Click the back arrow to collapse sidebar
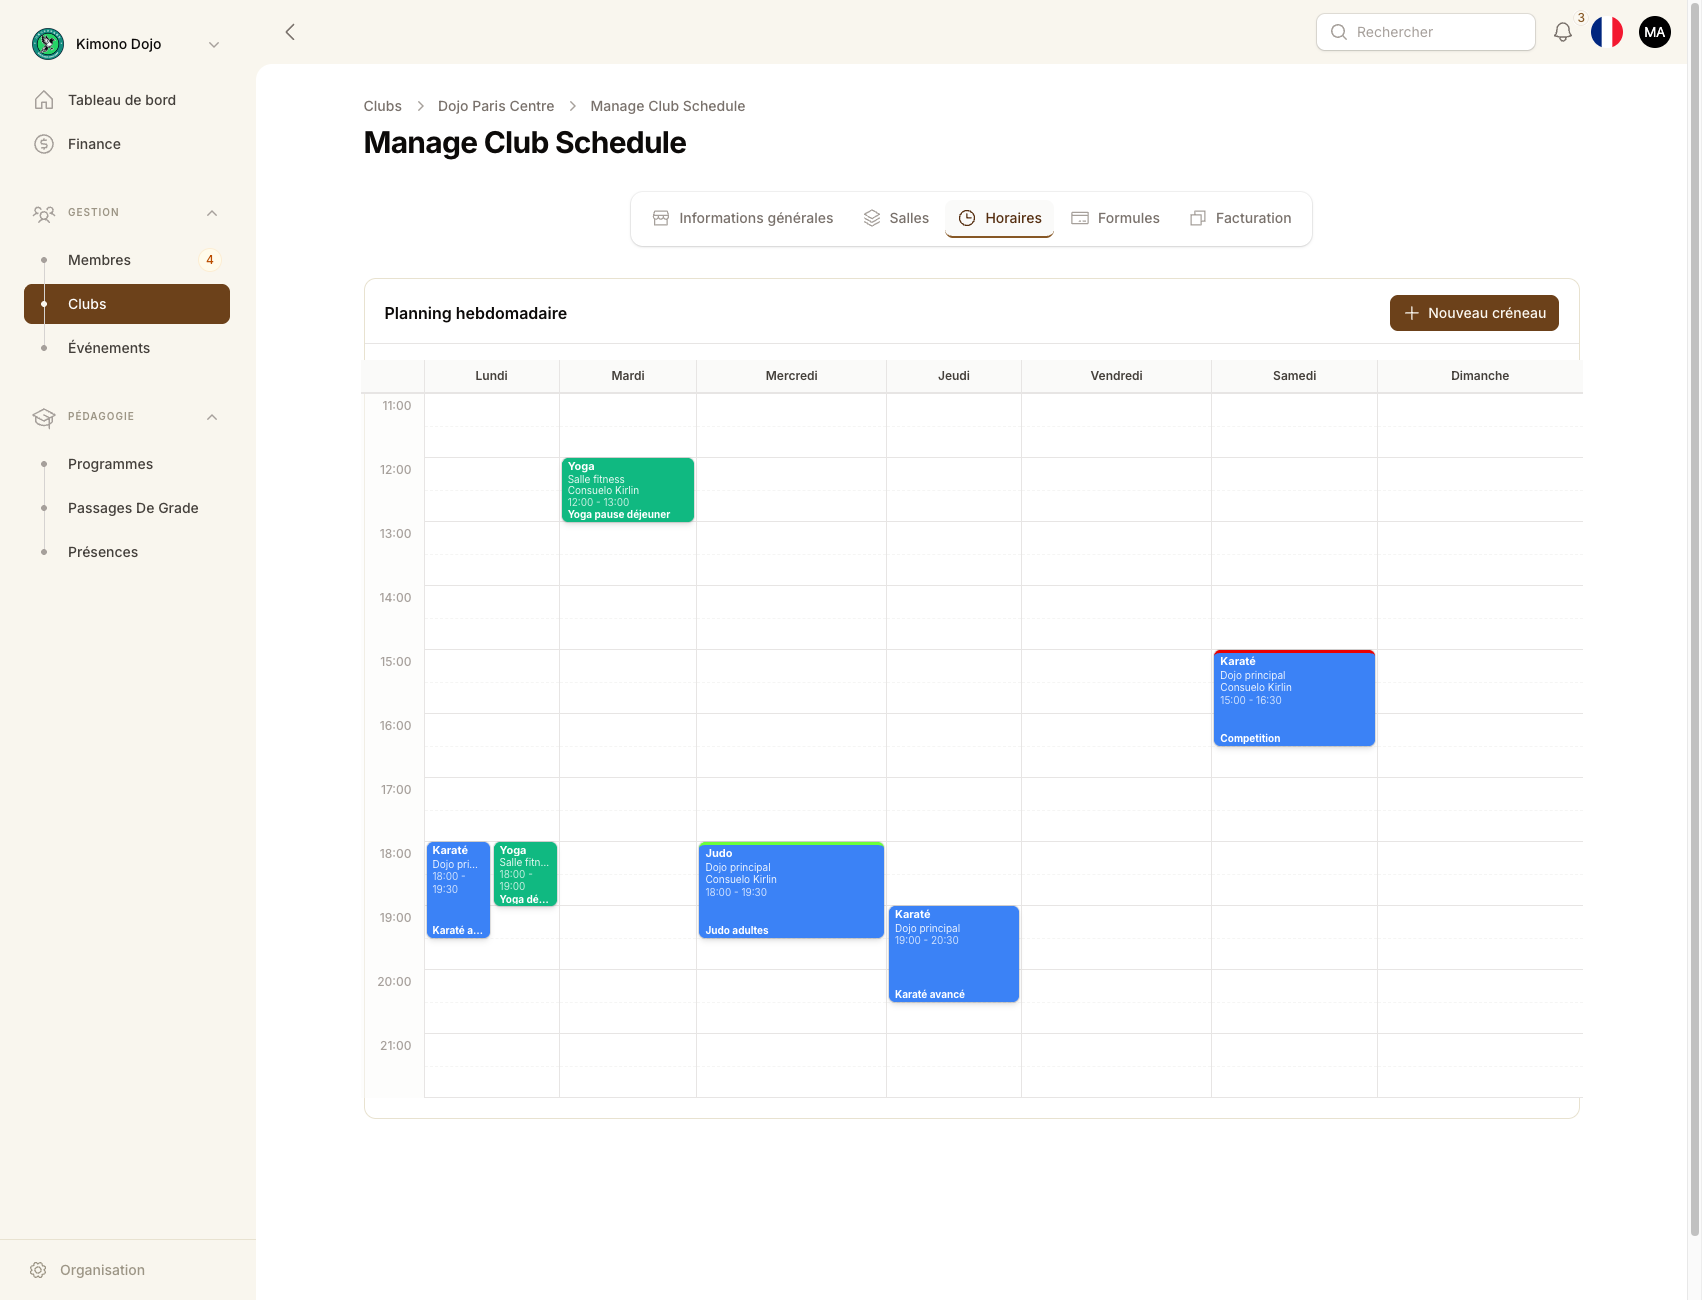Viewport: 1702px width, 1300px height. pos(290,32)
